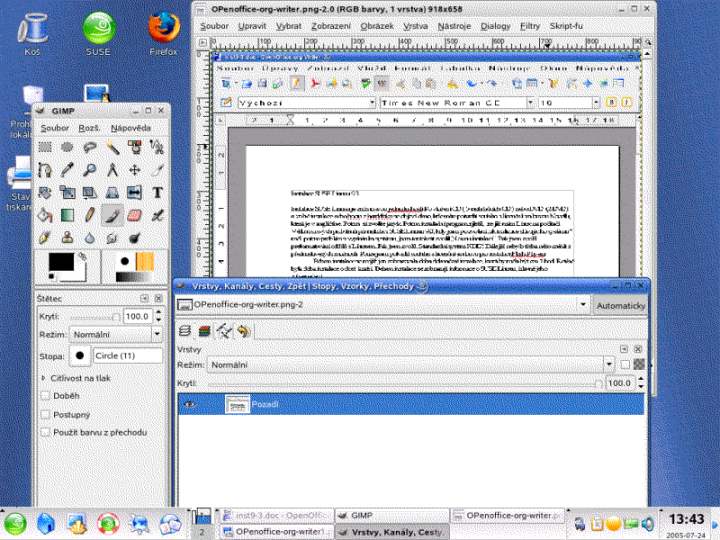Open the image selector dropdown OPenoffice-org-writer.png-2
The width and height of the screenshot is (720, 540).
(382, 305)
